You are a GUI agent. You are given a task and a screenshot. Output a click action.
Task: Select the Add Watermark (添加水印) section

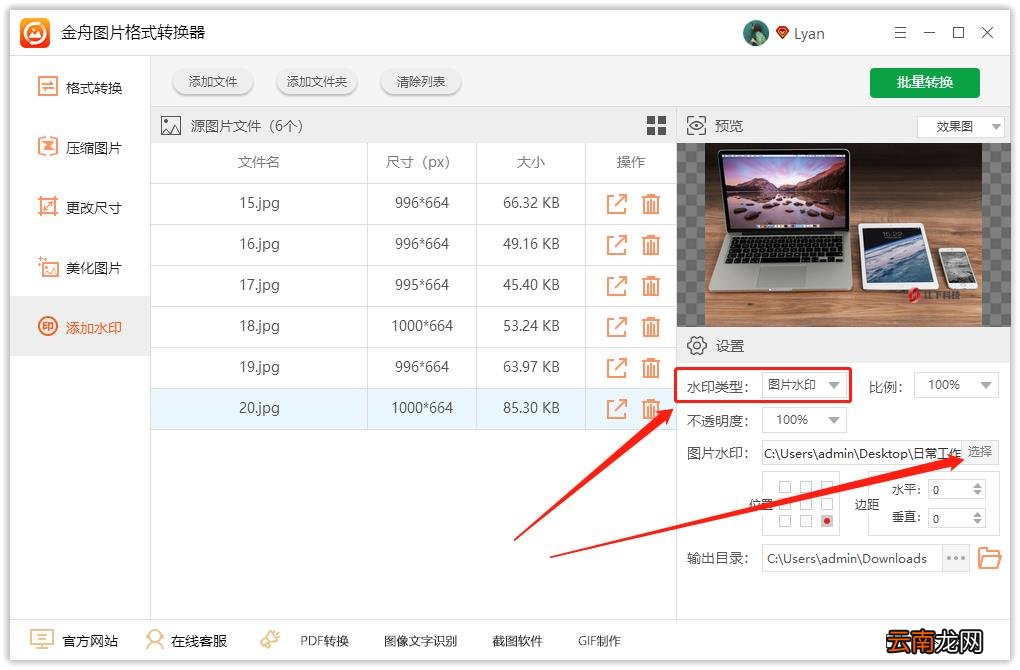(80, 327)
